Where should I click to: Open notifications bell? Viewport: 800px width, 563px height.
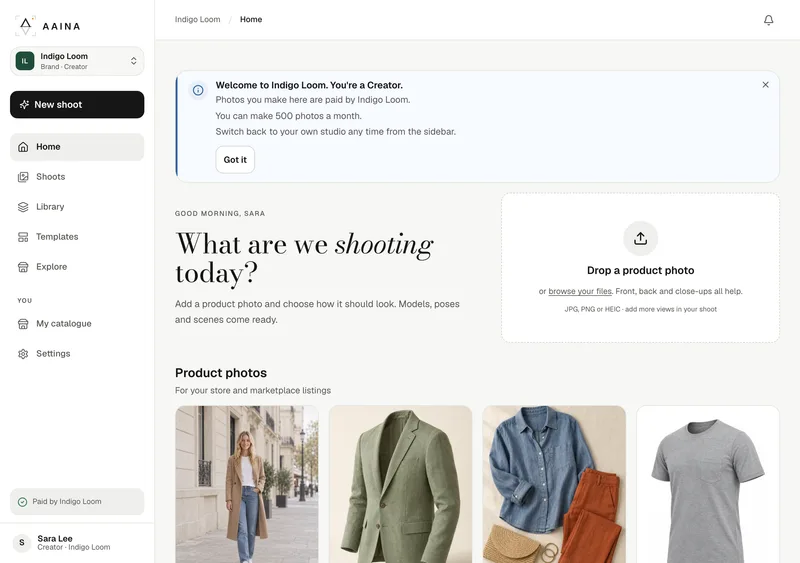[768, 20]
